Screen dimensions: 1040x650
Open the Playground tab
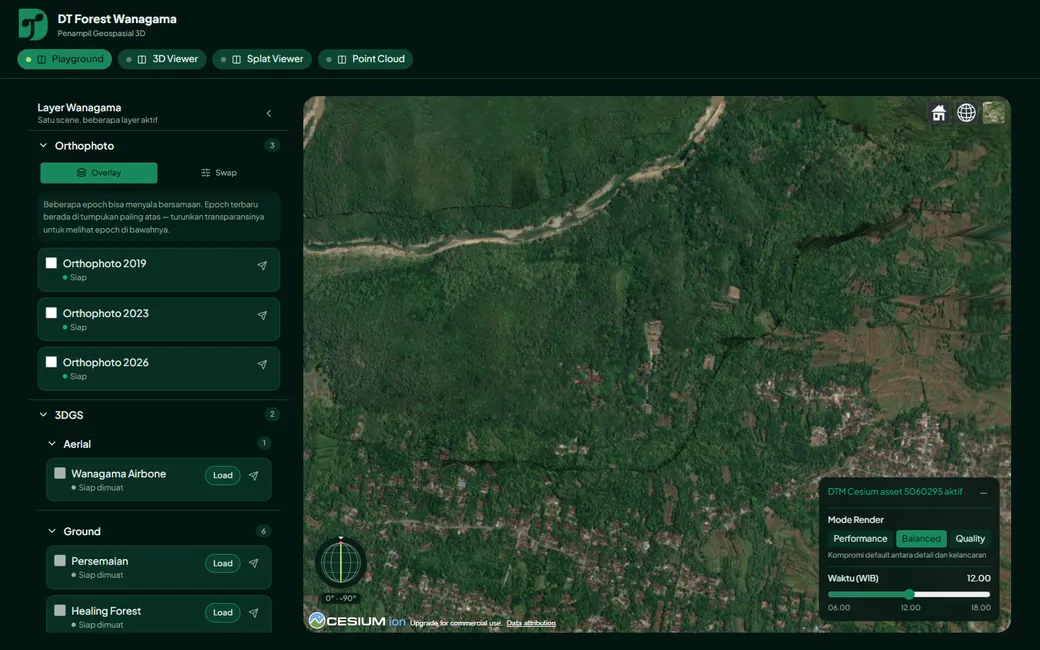[64, 59]
